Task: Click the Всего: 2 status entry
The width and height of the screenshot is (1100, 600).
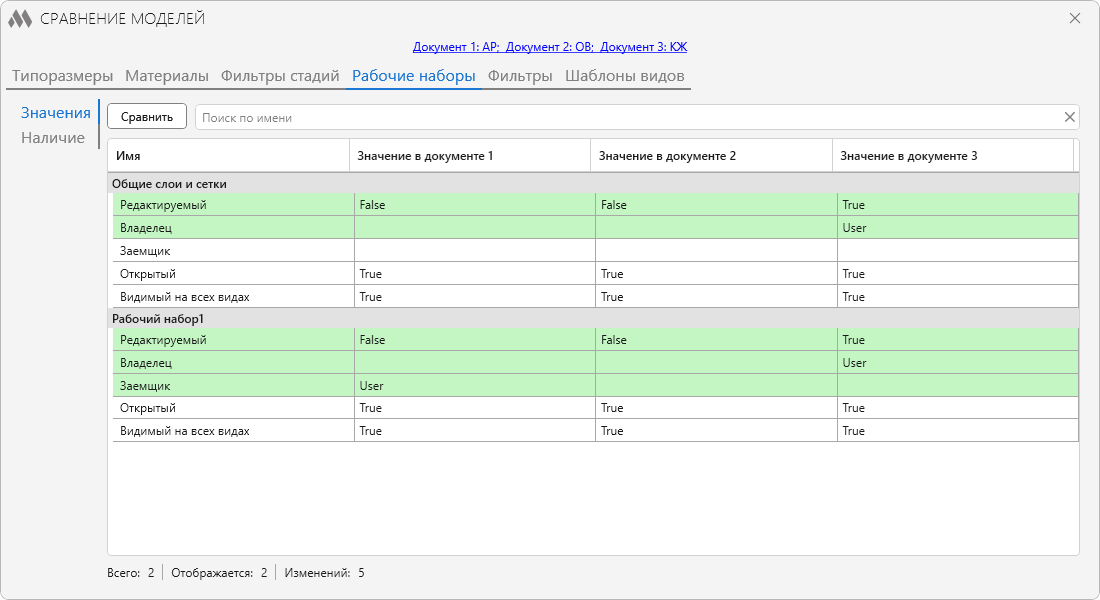Action: click(x=130, y=573)
